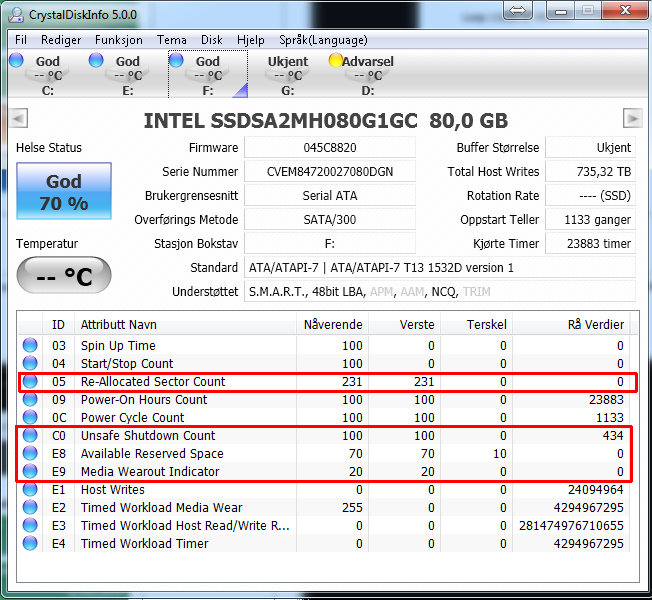Click status orb for Timed Workload Media Wear

tap(30, 507)
